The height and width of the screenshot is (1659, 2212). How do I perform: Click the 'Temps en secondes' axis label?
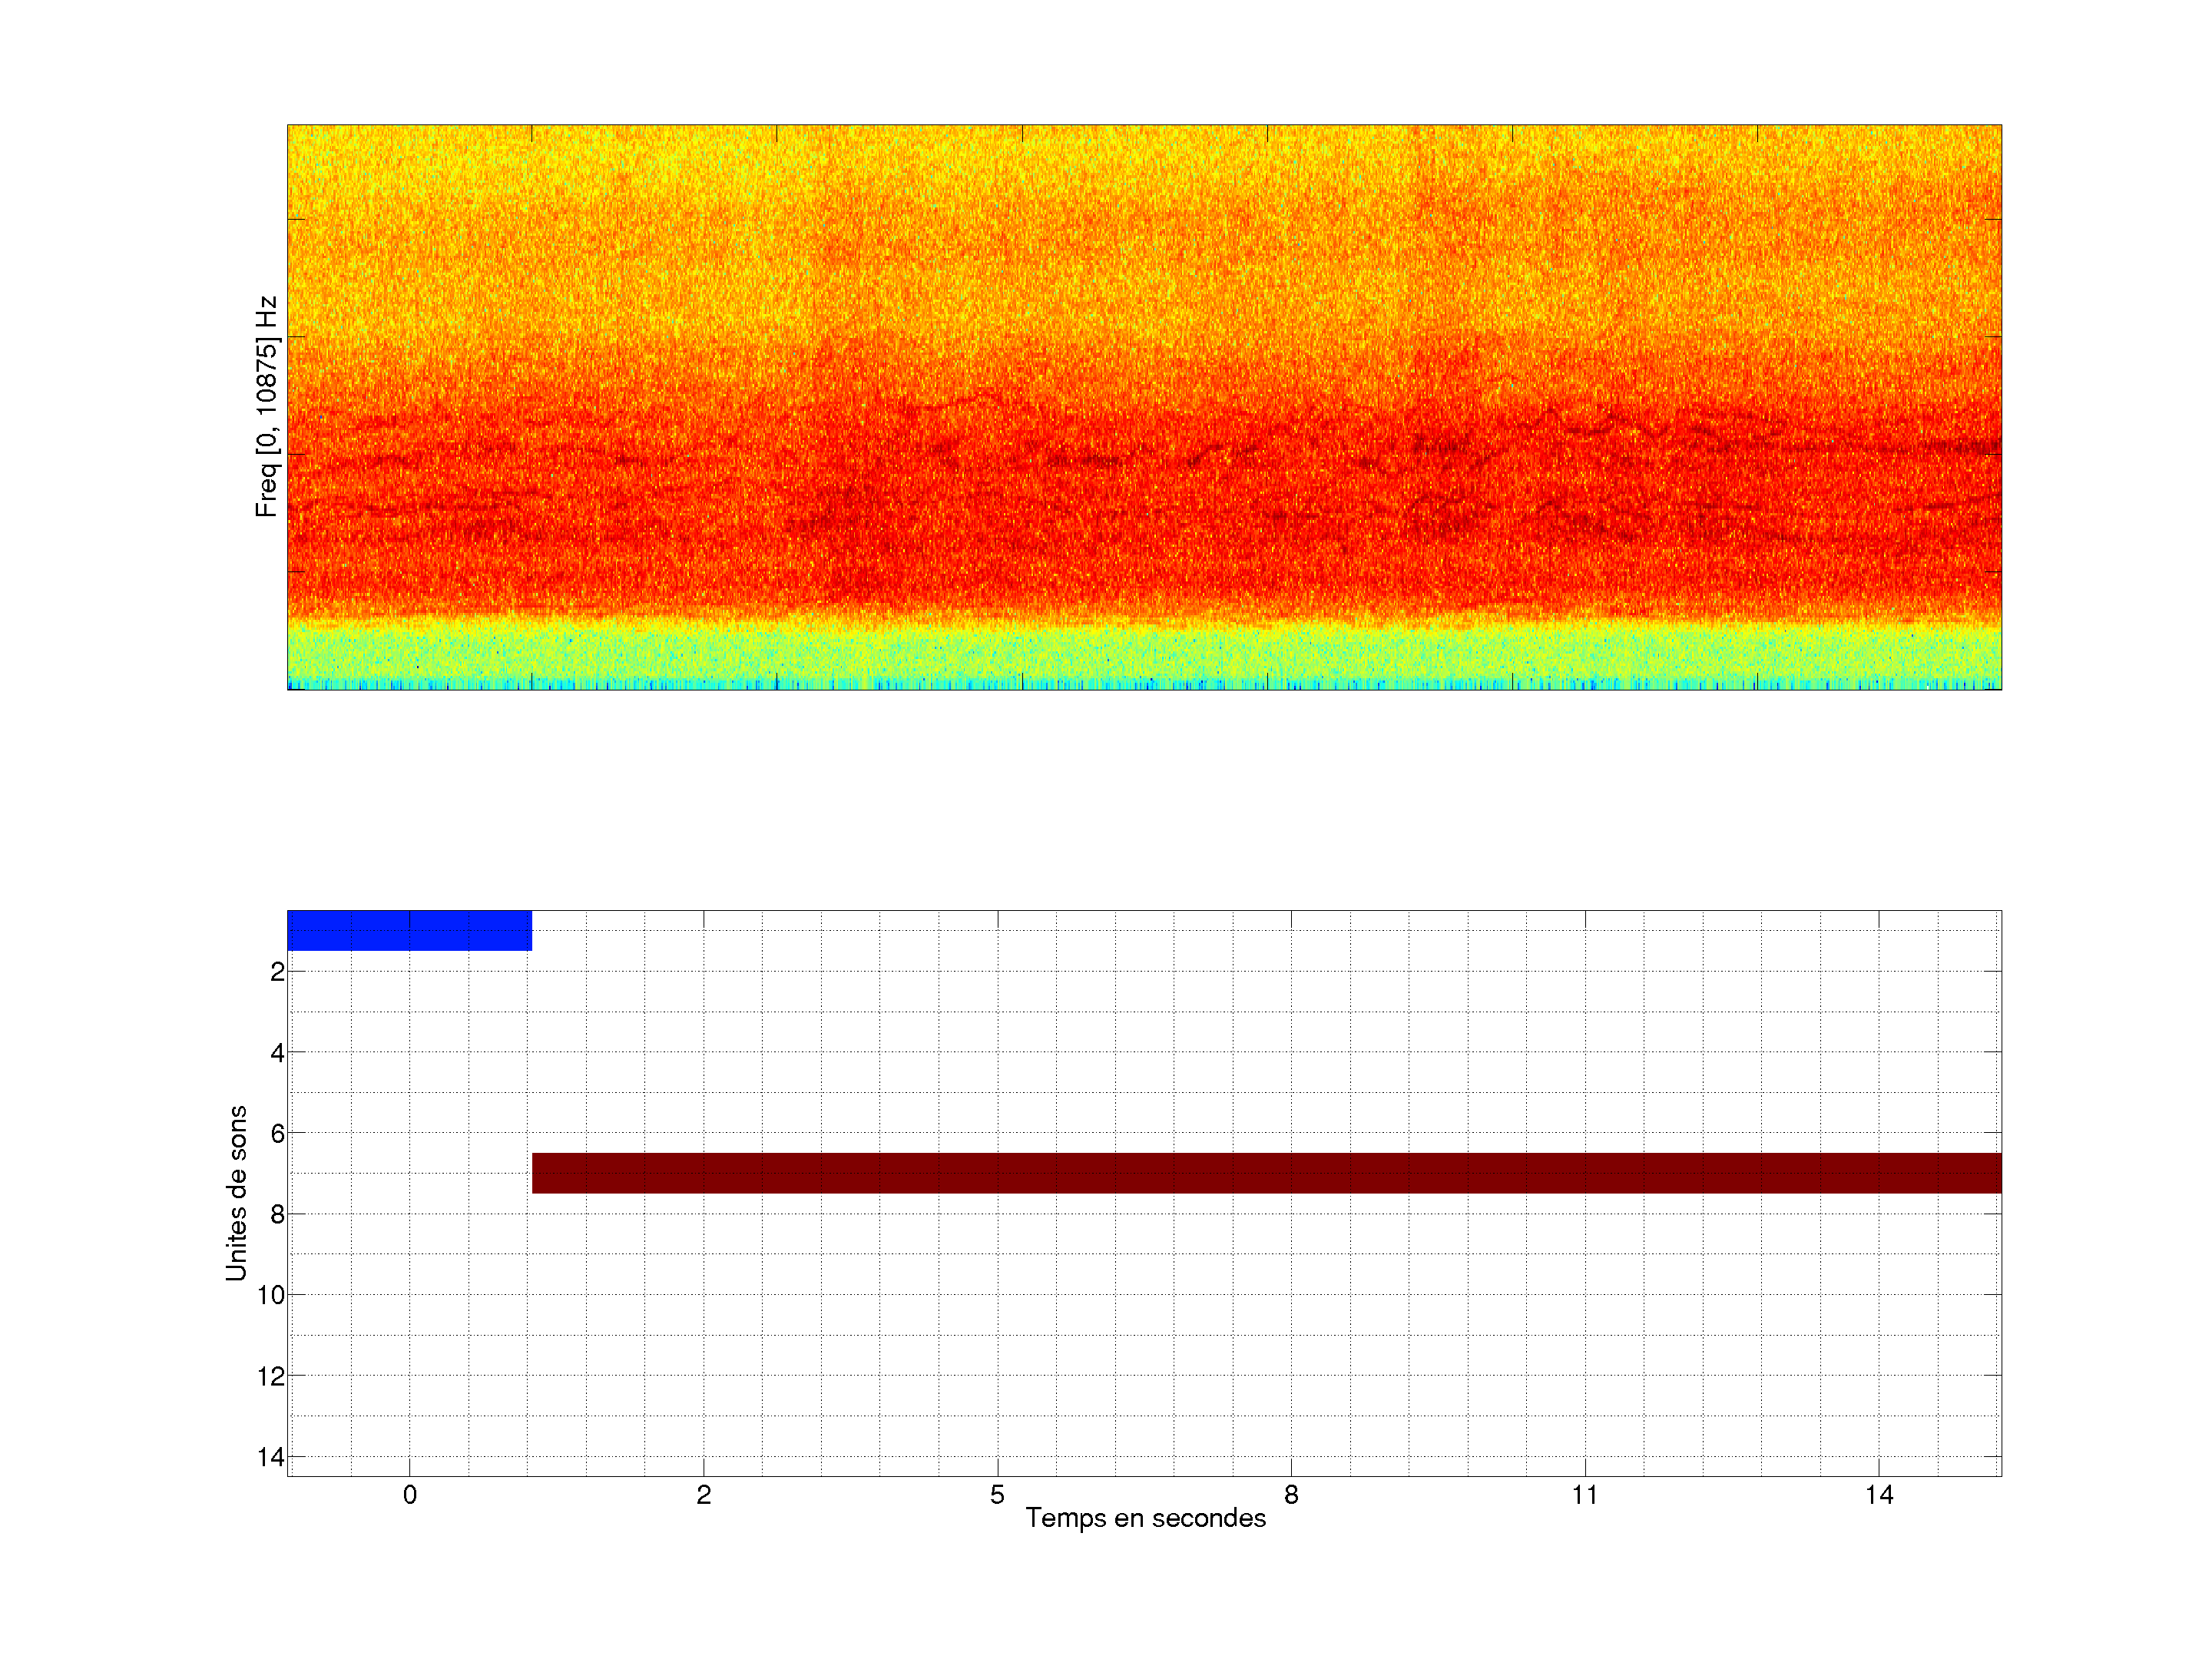coord(1145,1518)
